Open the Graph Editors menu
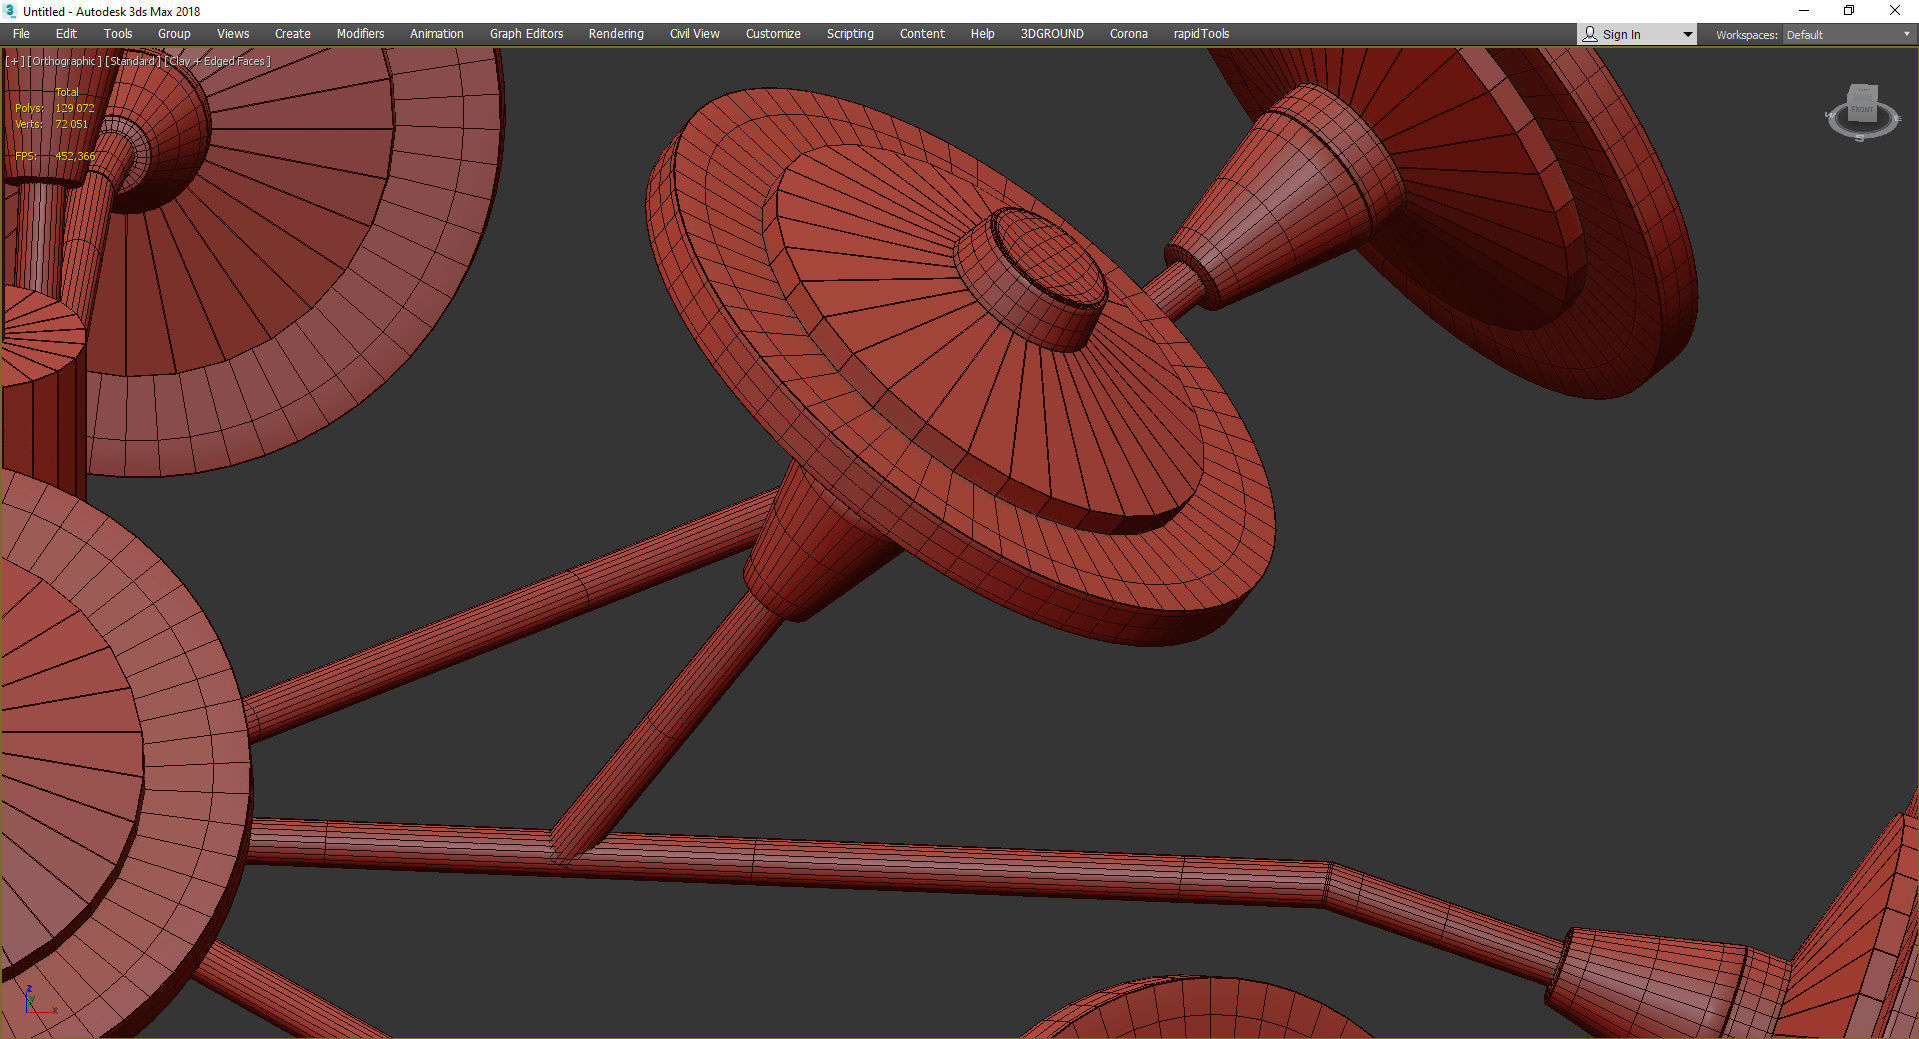This screenshot has height=1039, width=1919. click(x=527, y=34)
